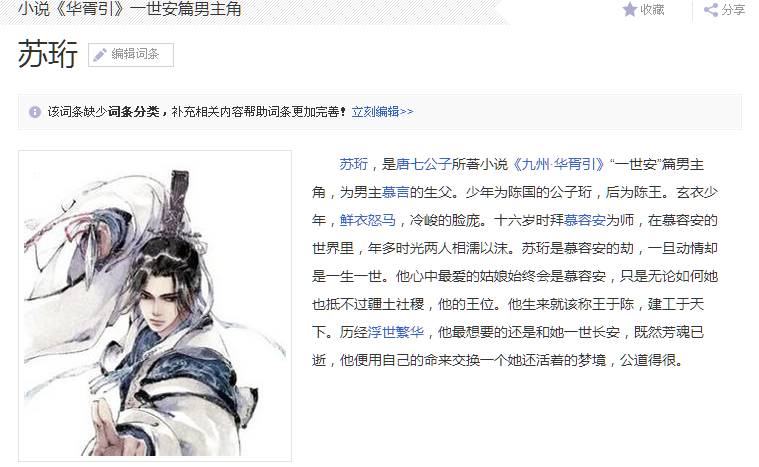Open the 唐七公子 author link
Screen dimensions: 759x467
click(x=424, y=165)
